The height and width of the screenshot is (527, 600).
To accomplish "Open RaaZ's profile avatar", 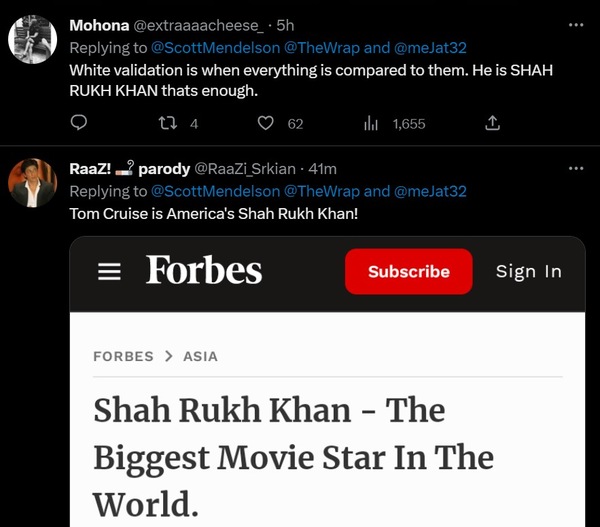I will point(32,183).
